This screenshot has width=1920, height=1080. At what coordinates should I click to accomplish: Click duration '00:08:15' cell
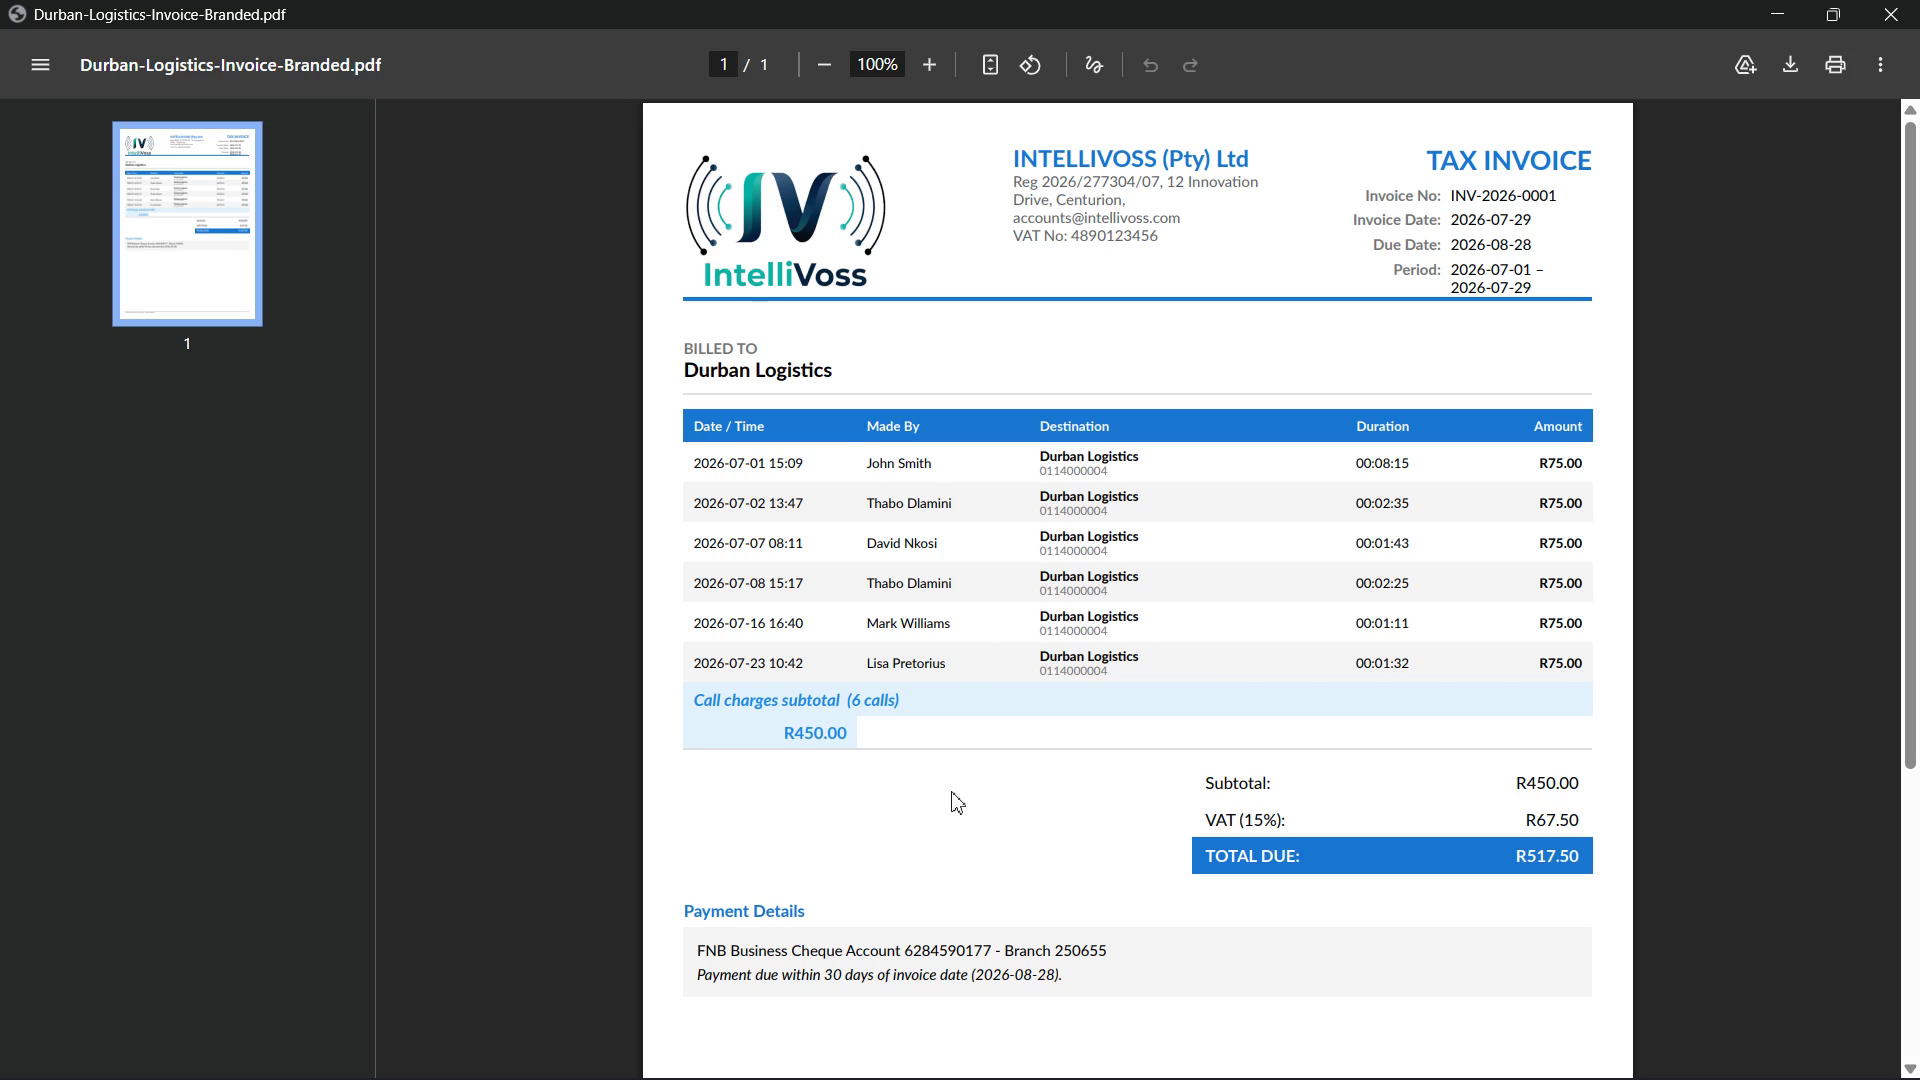1382,463
